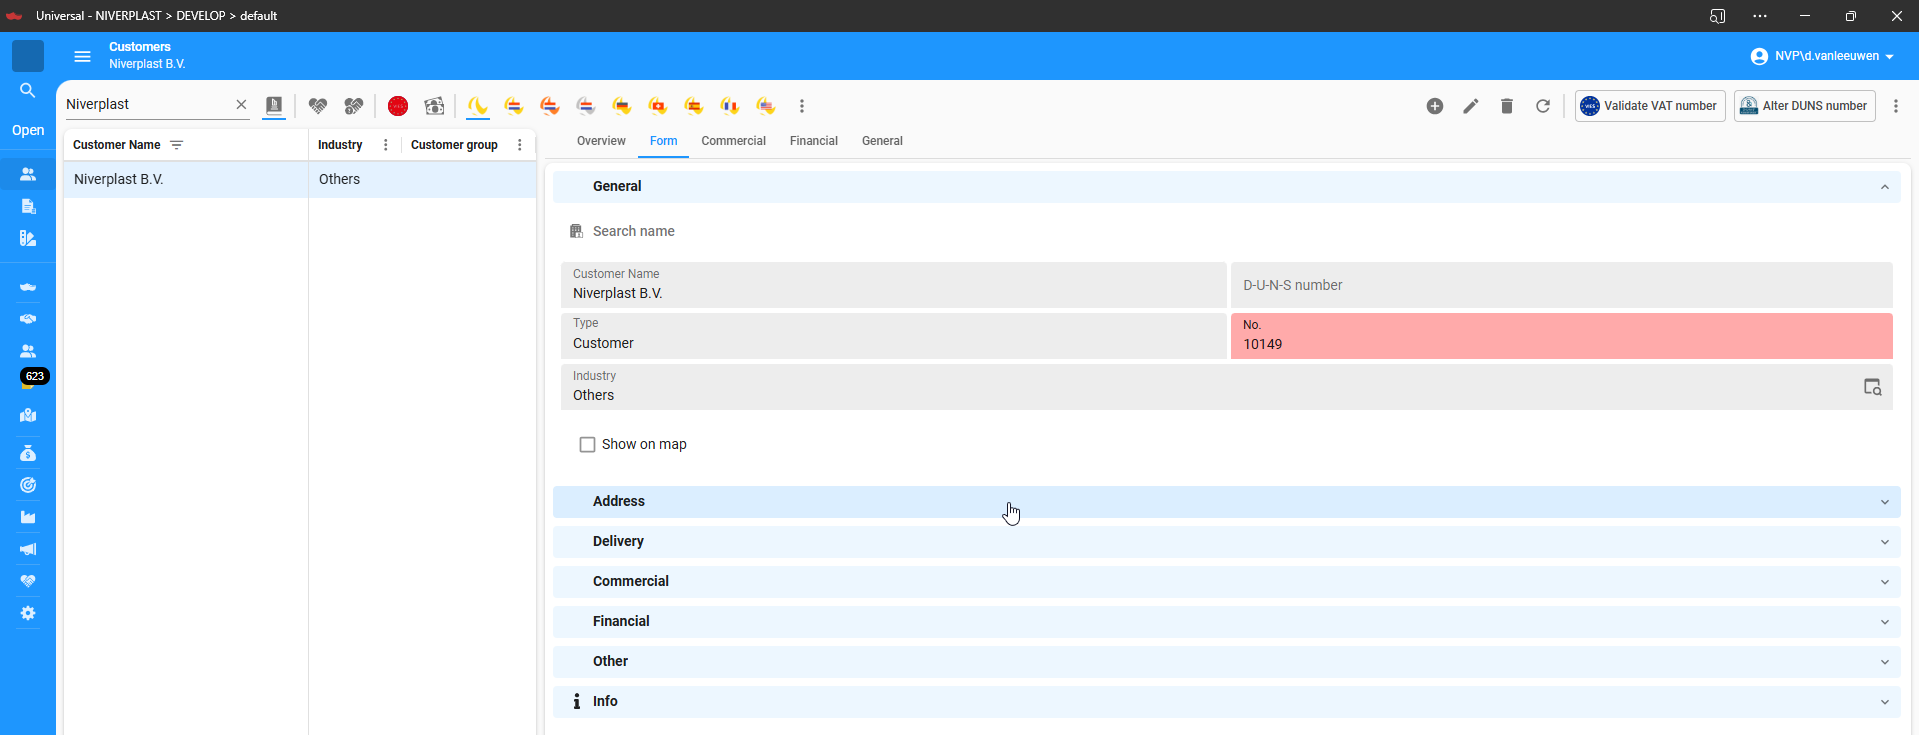Open the target goal icon in sidebar
1919x735 pixels.
[x=28, y=485]
